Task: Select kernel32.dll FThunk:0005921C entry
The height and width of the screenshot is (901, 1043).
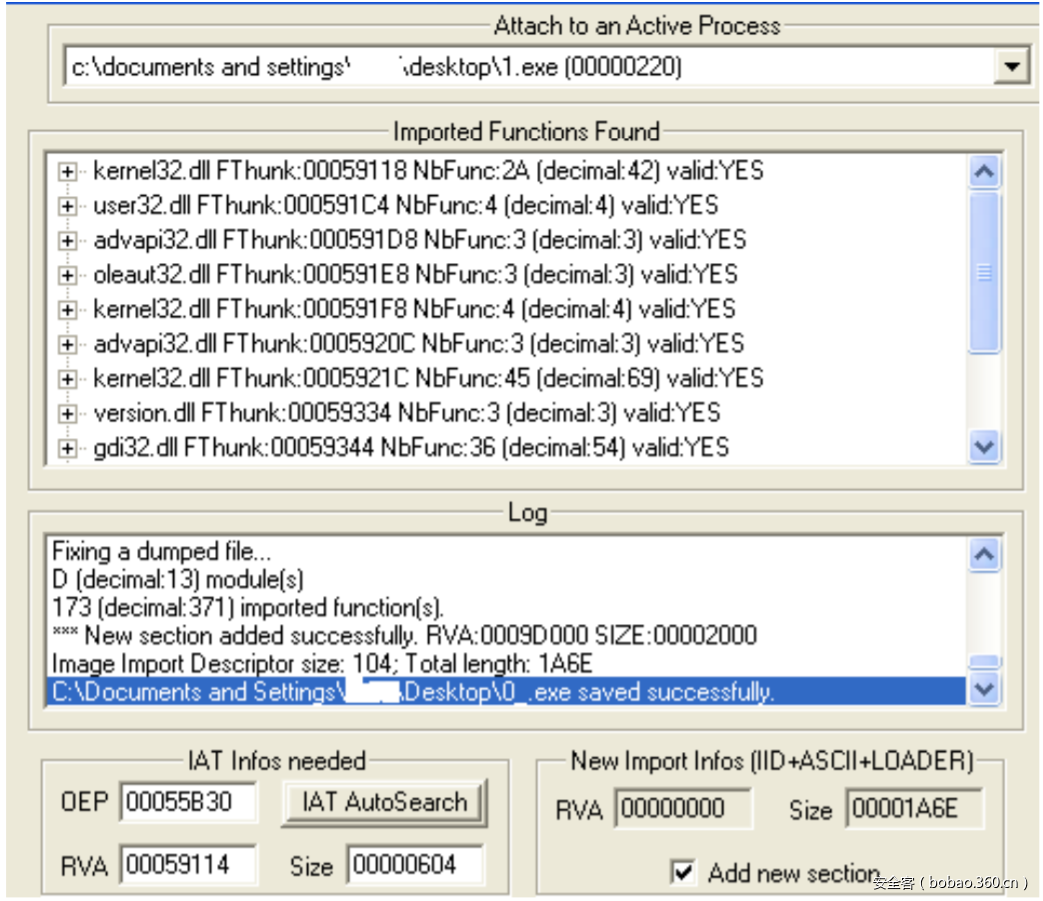Action: (428, 379)
